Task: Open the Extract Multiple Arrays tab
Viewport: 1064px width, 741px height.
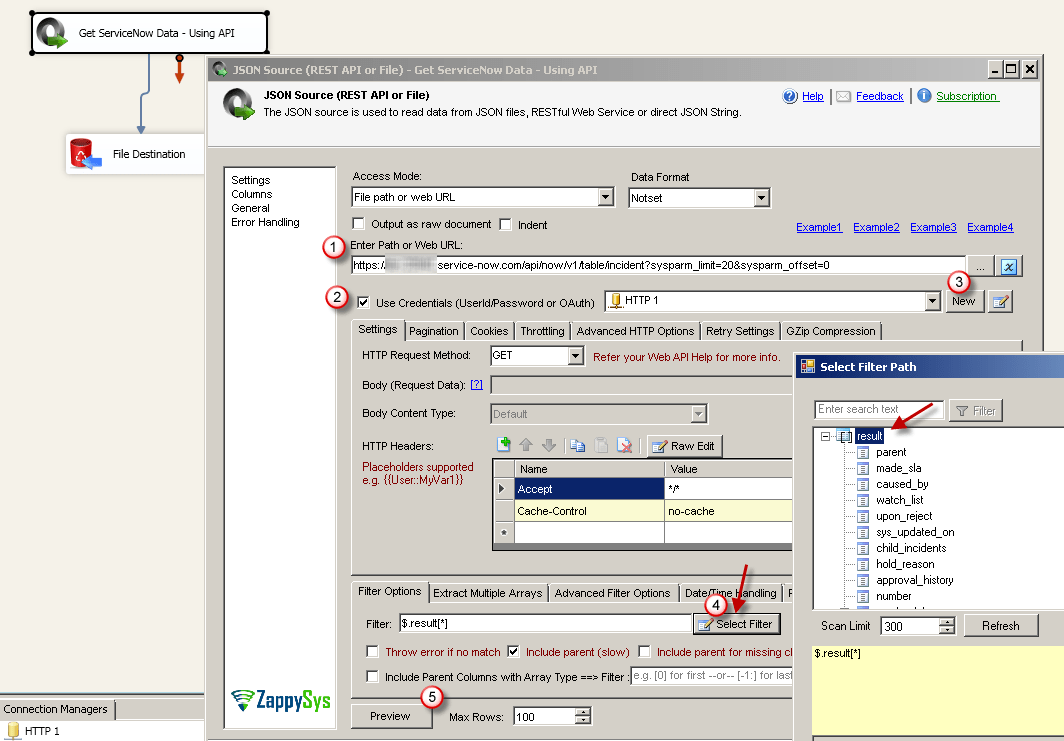Action: (x=487, y=592)
